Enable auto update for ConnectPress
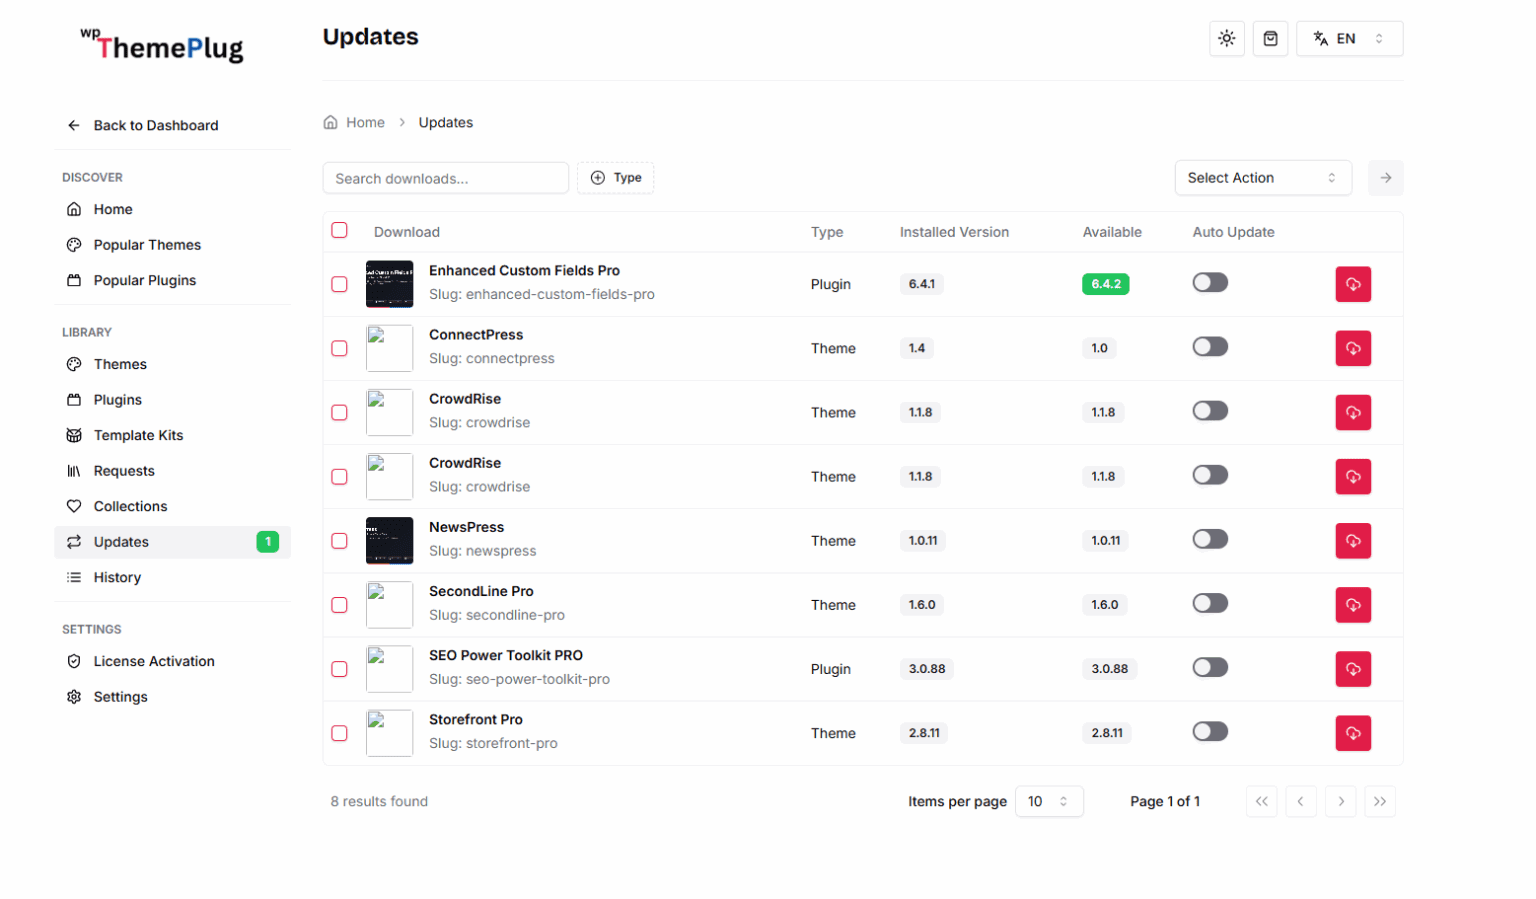 (x=1210, y=346)
